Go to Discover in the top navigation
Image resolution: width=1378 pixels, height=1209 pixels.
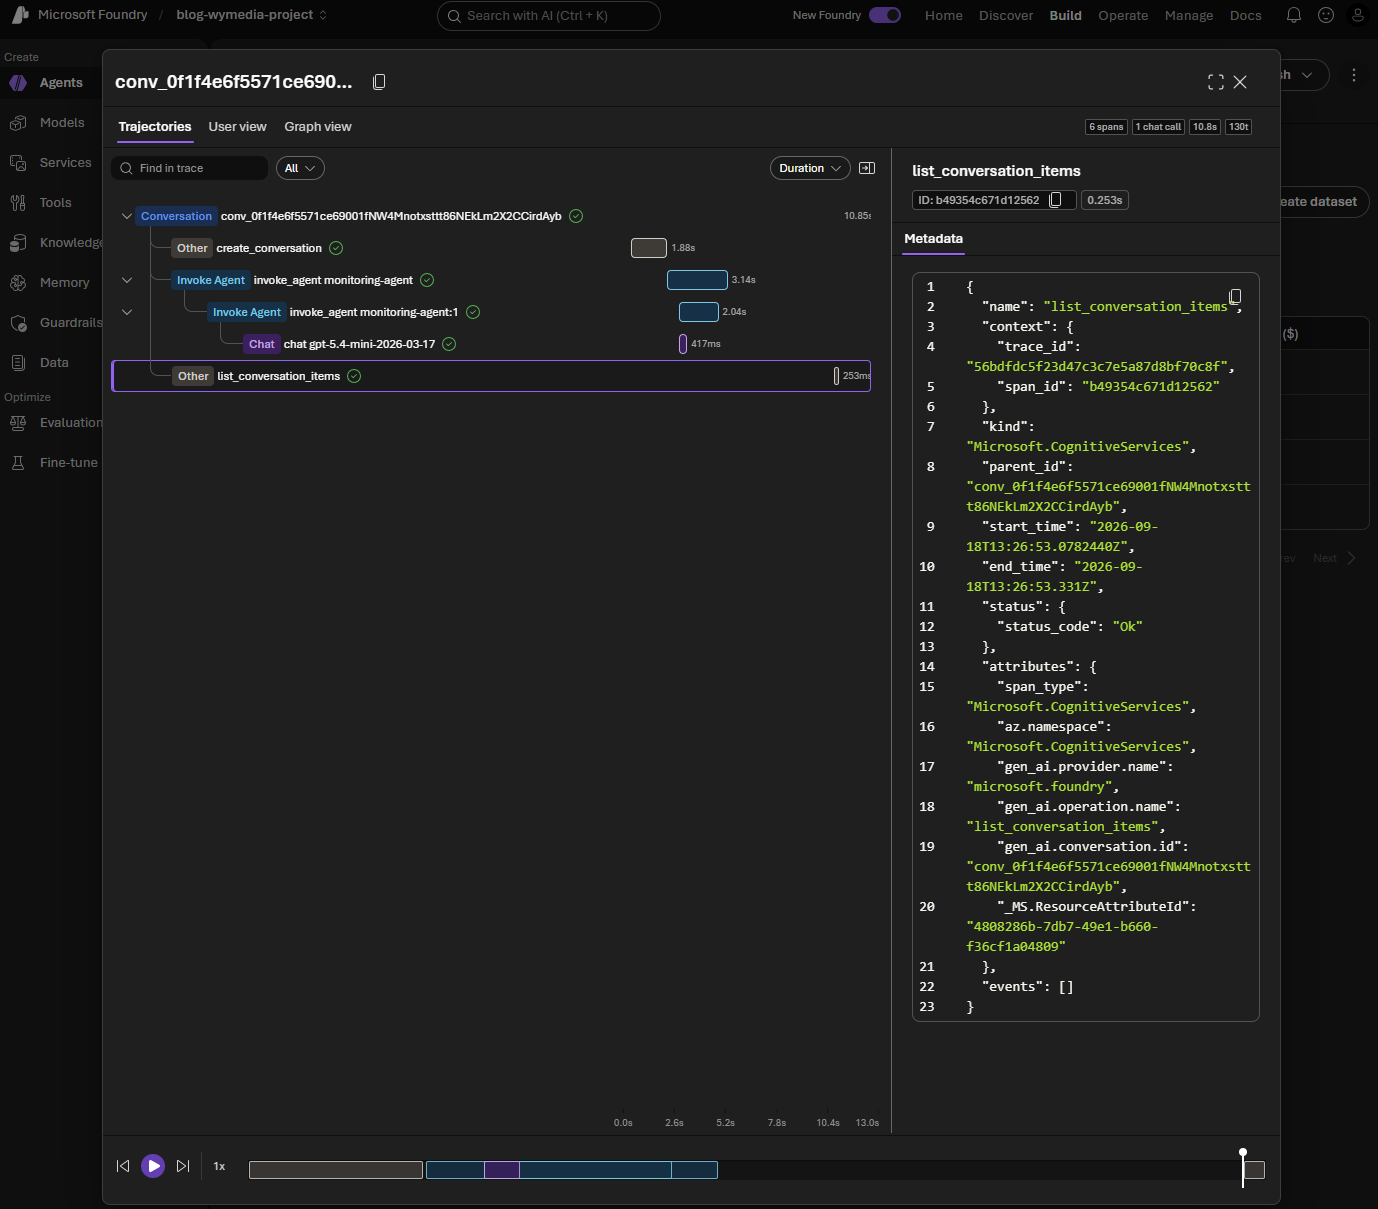[x=1006, y=15]
